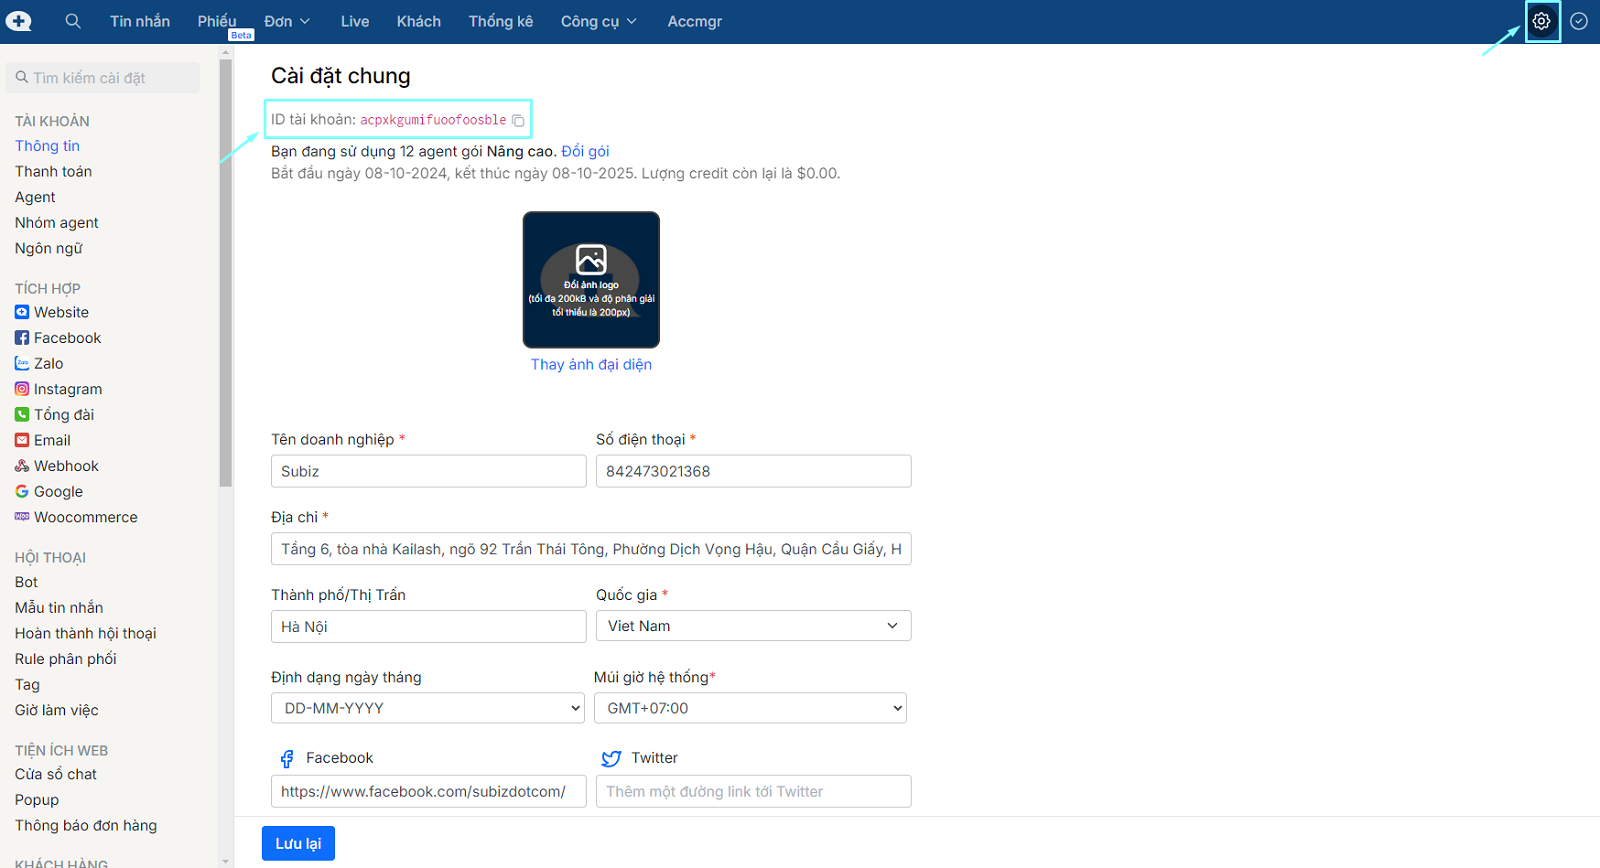Viewport: 1600px width, 868px height.
Task: Open Instagram integration settings
Action: (x=67, y=389)
